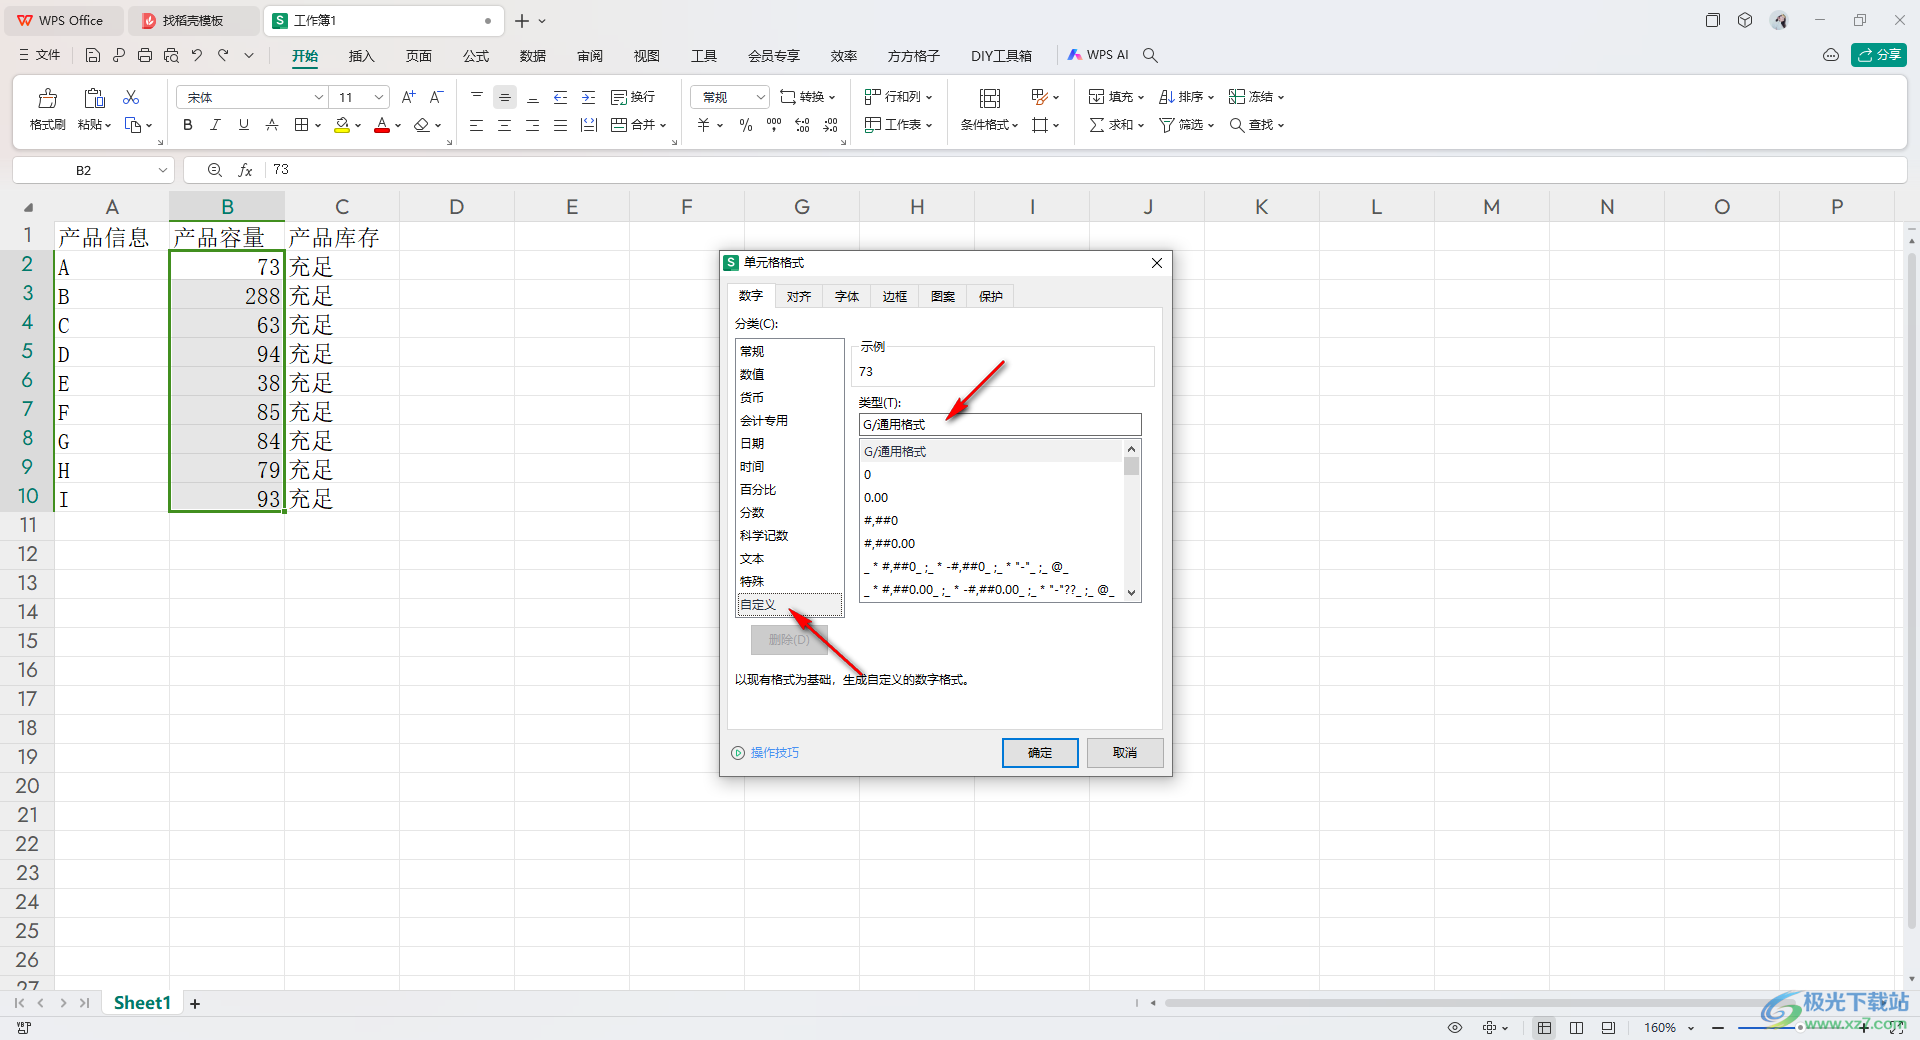Click the 确定 button

pyautogui.click(x=1040, y=752)
